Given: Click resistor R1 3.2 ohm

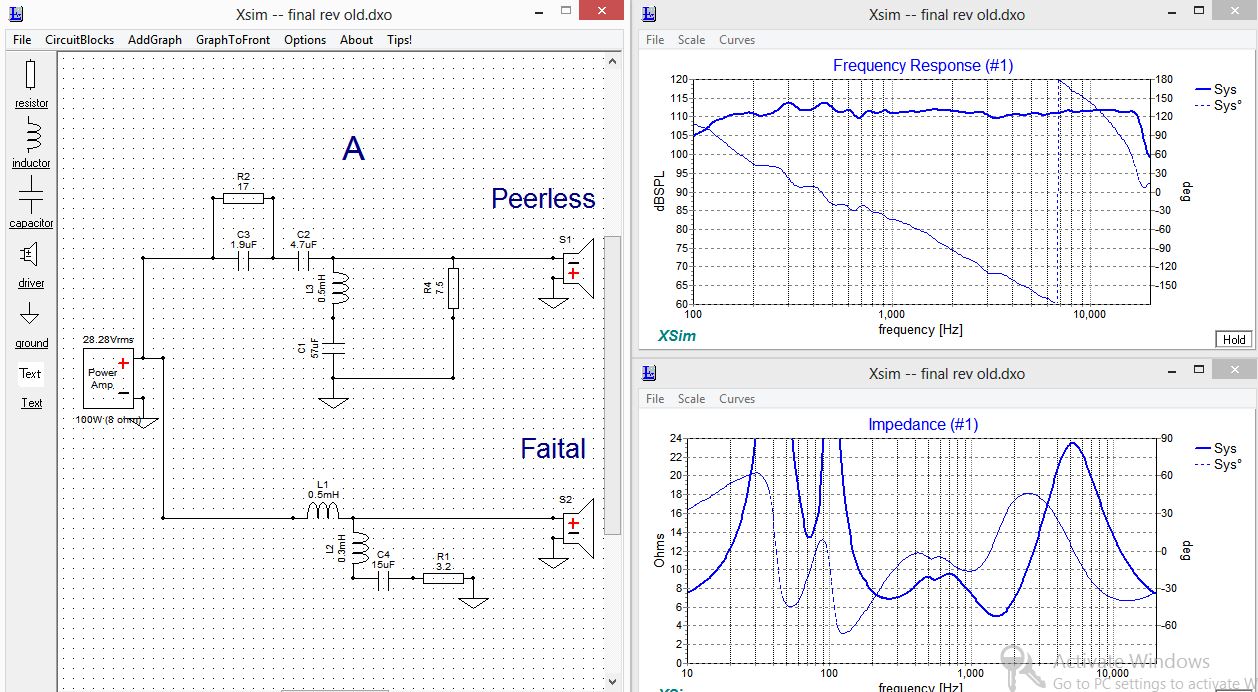Looking at the screenshot, I should (442, 577).
